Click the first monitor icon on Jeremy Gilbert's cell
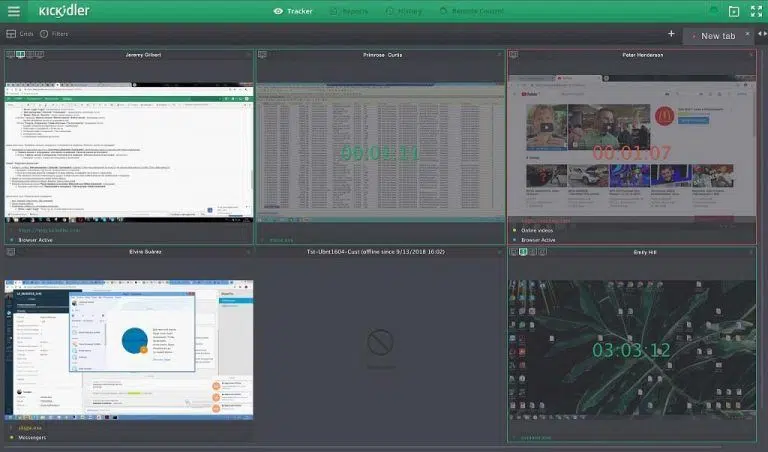The height and width of the screenshot is (452, 768). coord(11,55)
